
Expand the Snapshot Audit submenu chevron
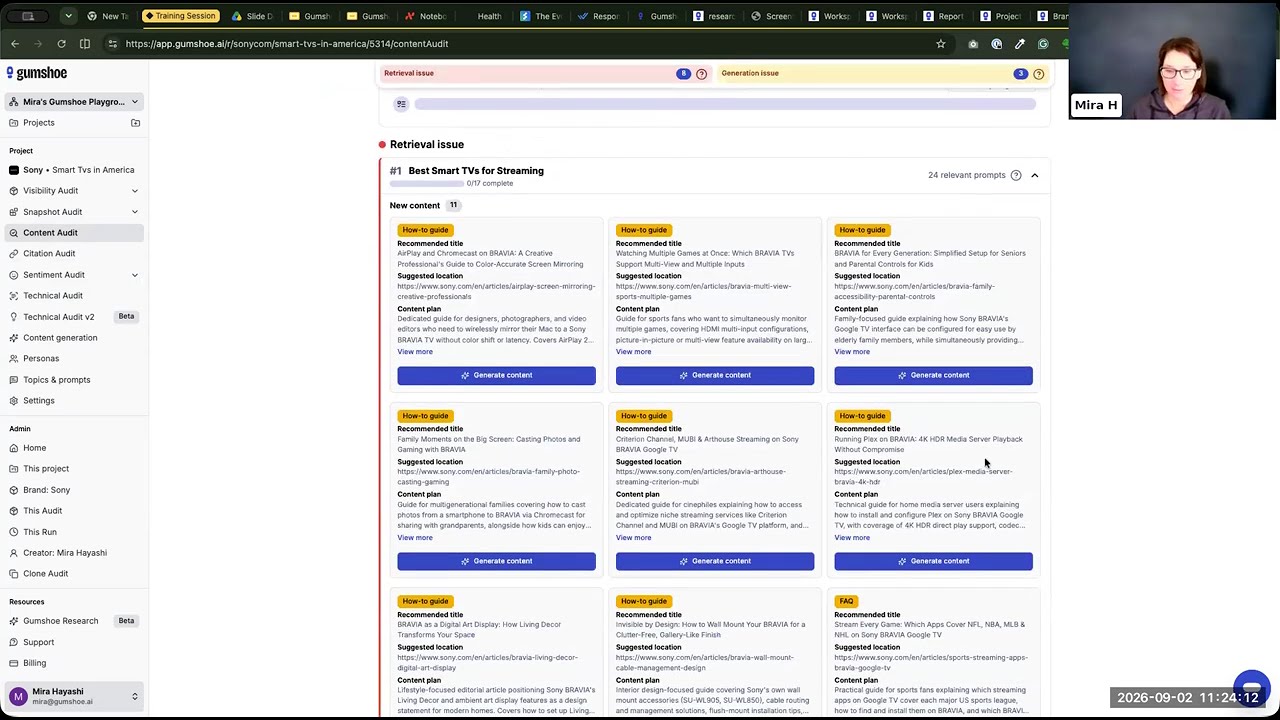click(x=135, y=212)
